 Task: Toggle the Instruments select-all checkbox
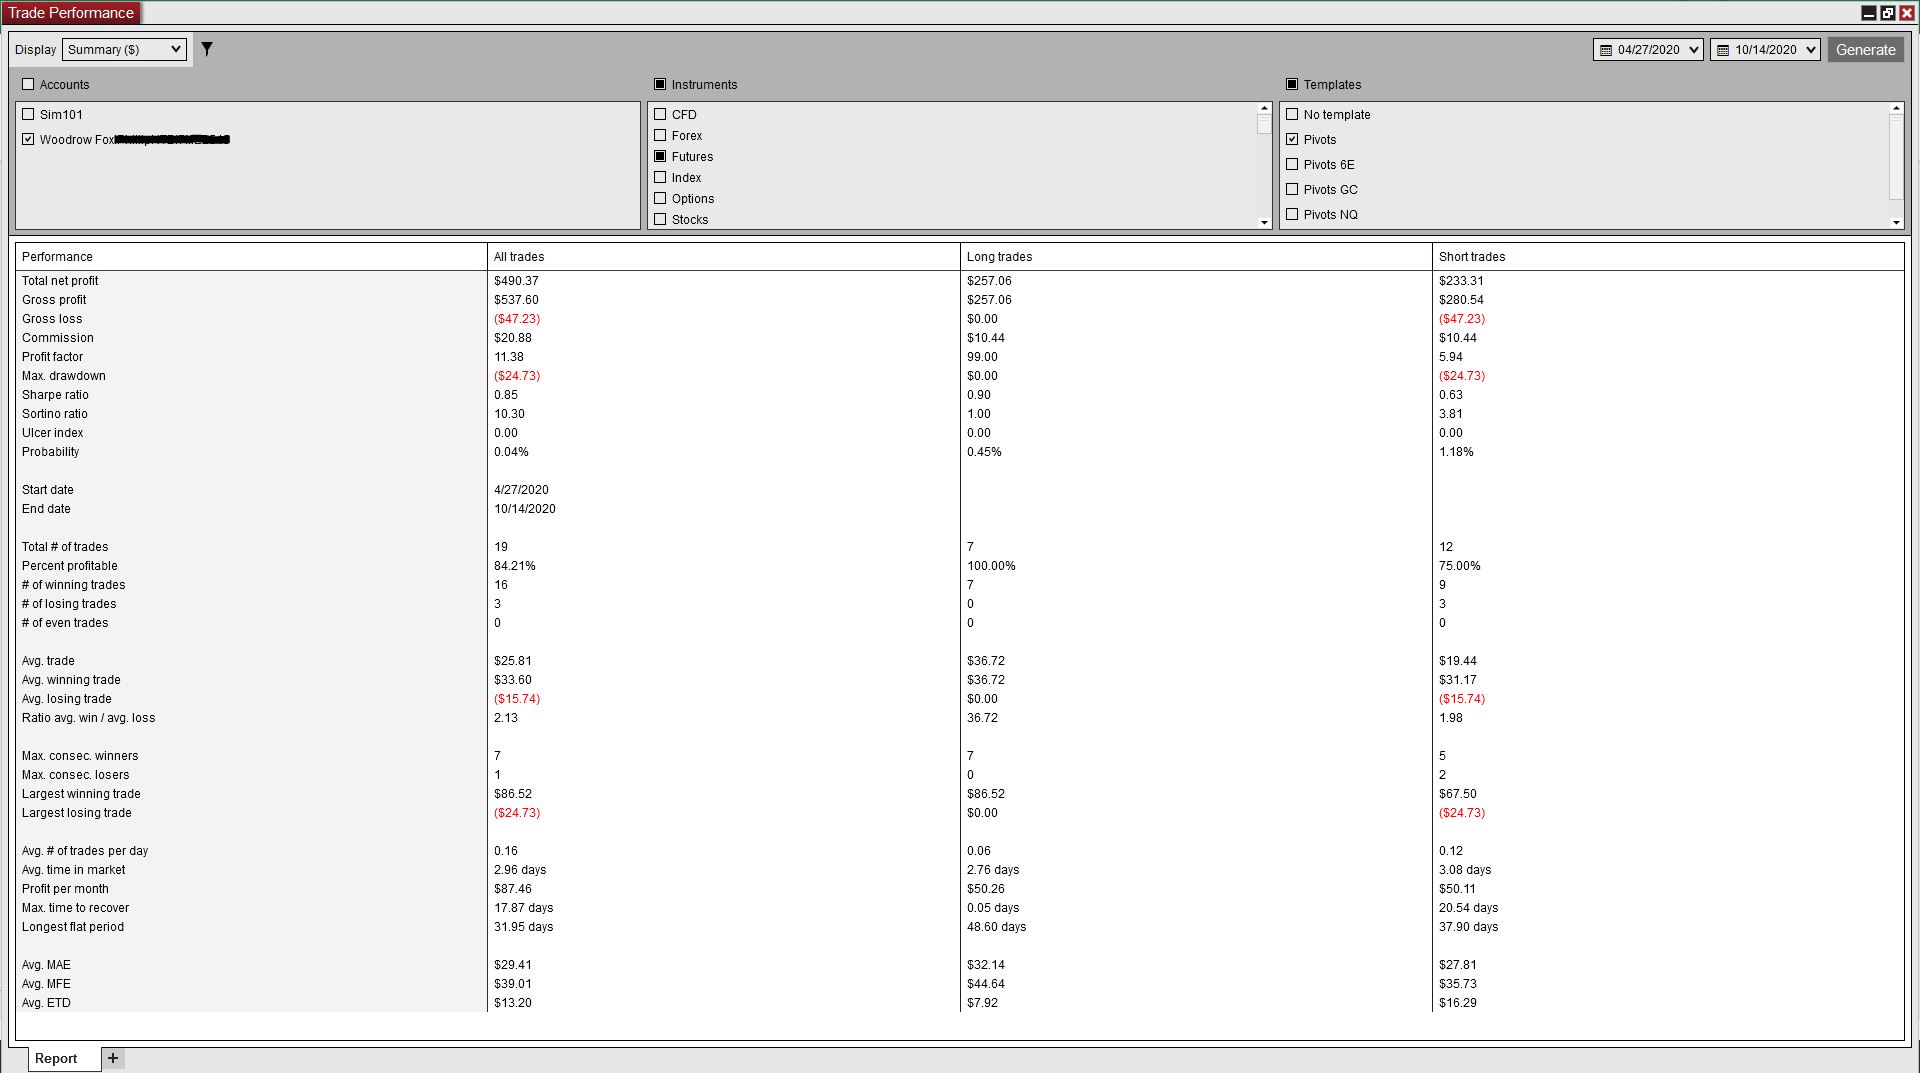tap(660, 84)
